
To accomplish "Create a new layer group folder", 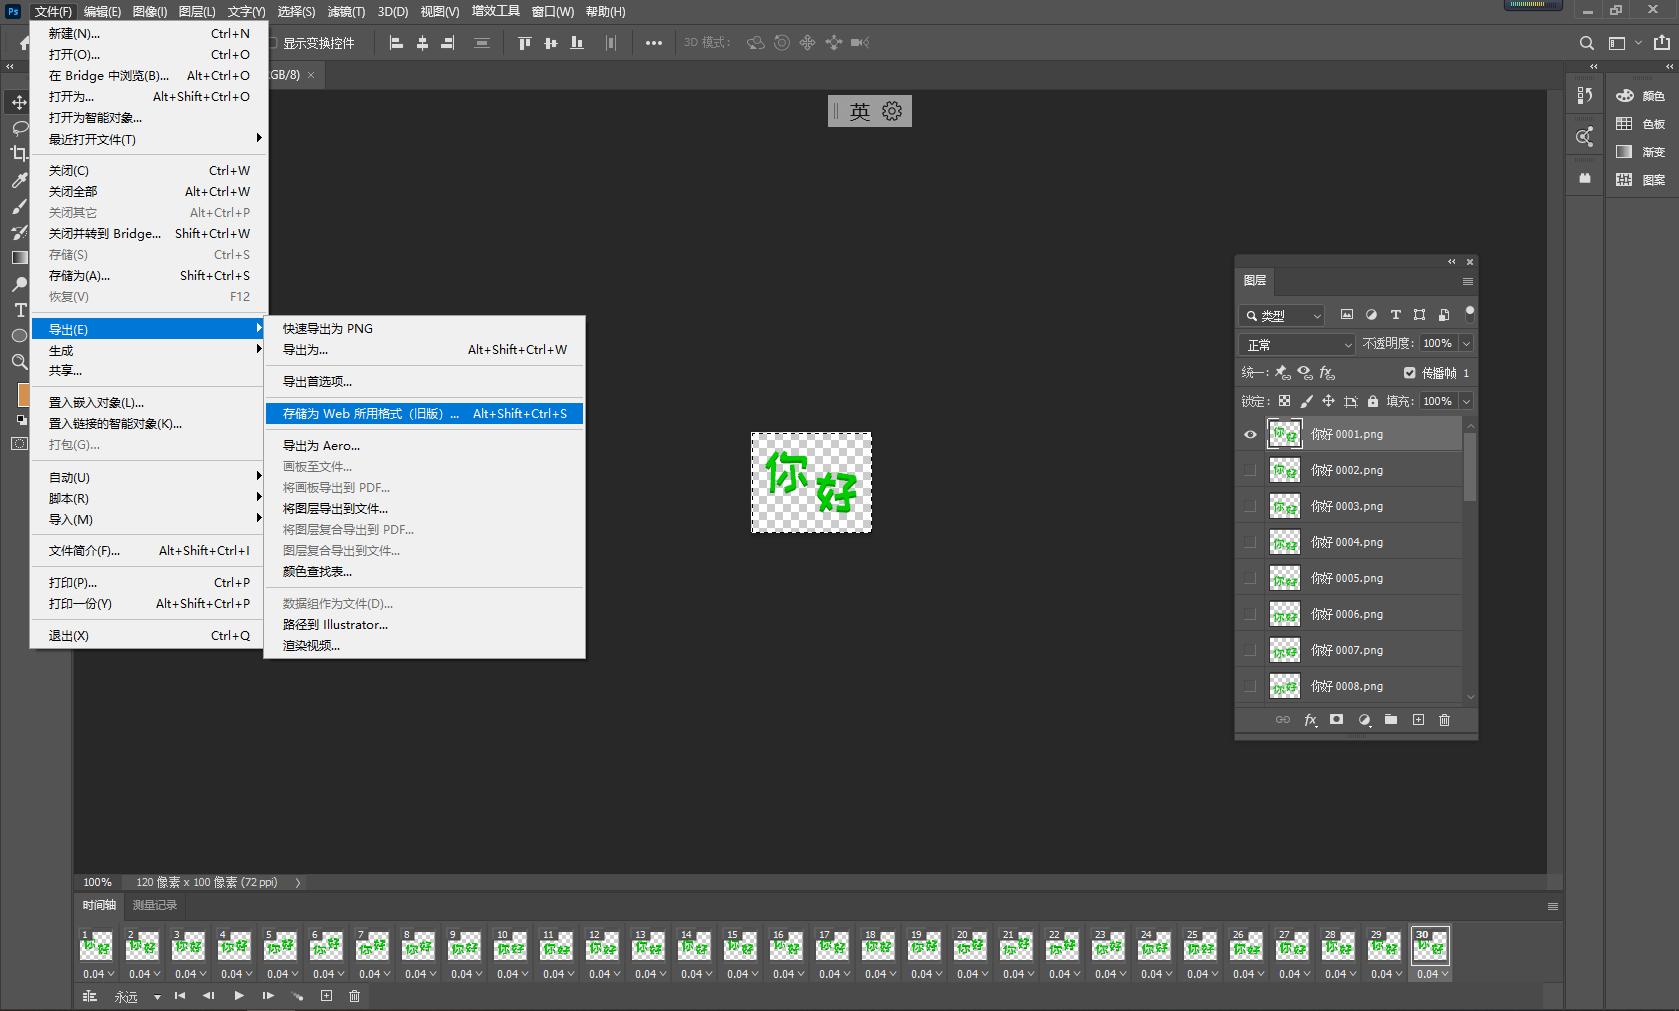I will tap(1390, 720).
